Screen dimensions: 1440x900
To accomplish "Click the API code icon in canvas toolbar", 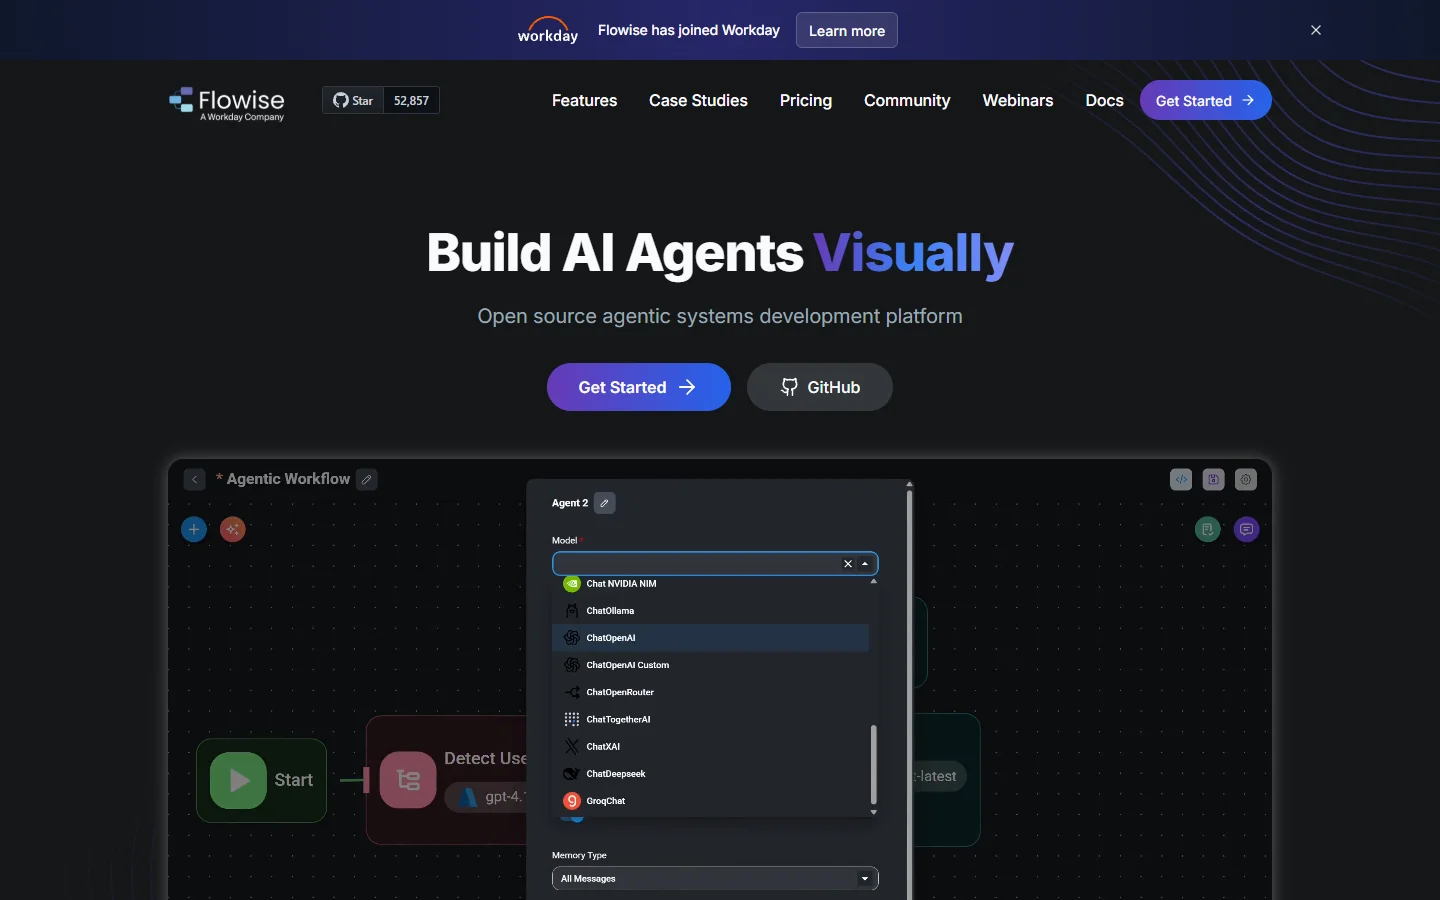I will click(x=1181, y=479).
